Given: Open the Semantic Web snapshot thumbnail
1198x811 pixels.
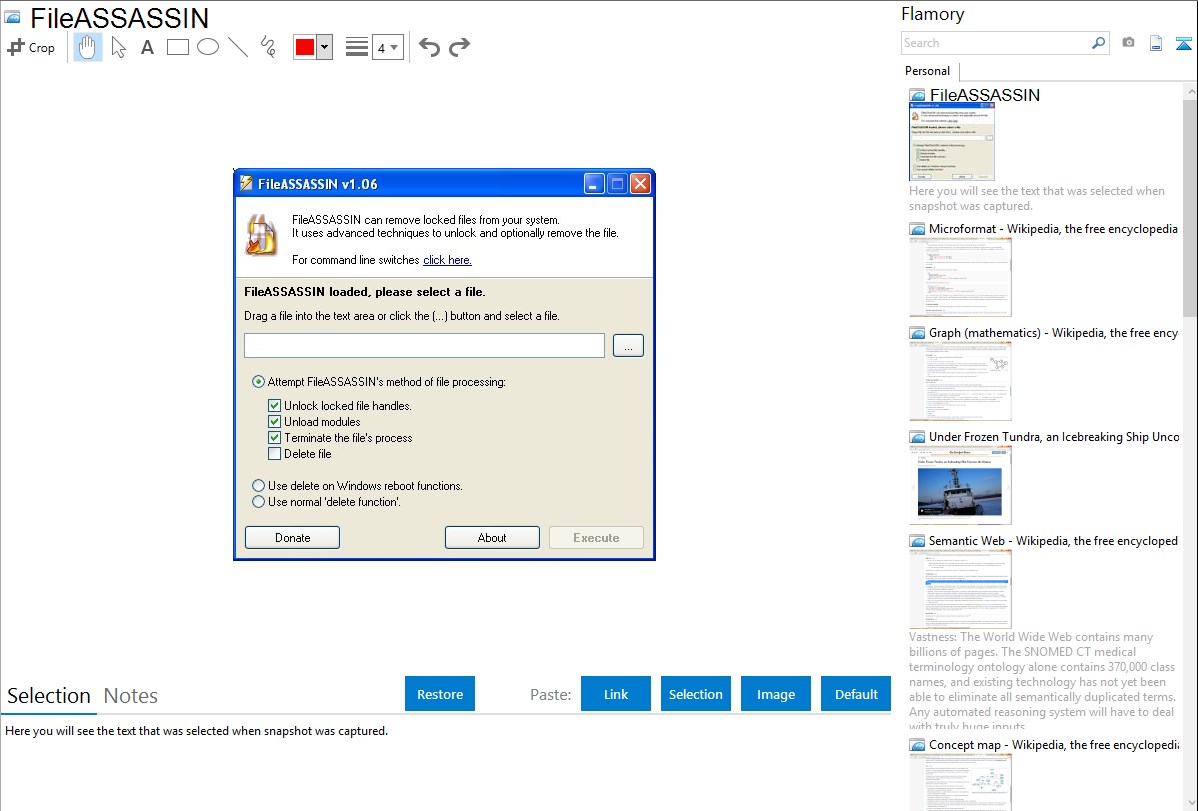Looking at the screenshot, I should click(x=960, y=589).
